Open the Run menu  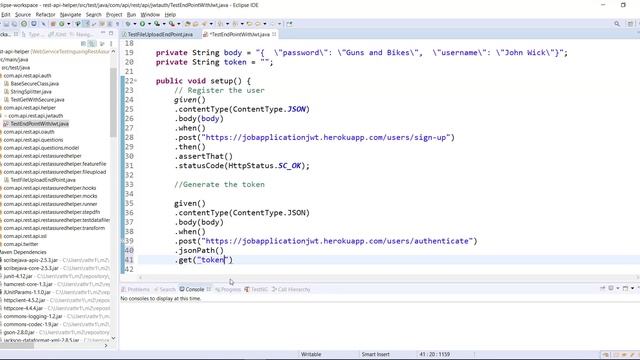coord(131,15)
